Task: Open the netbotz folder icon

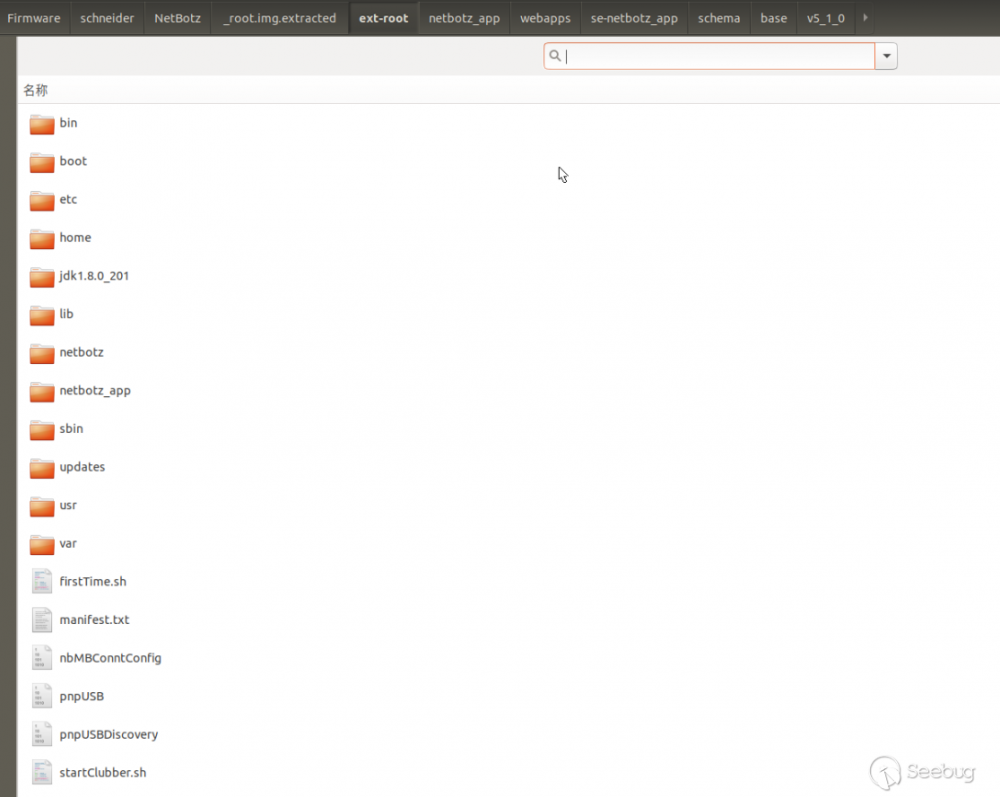Action: click(x=41, y=352)
